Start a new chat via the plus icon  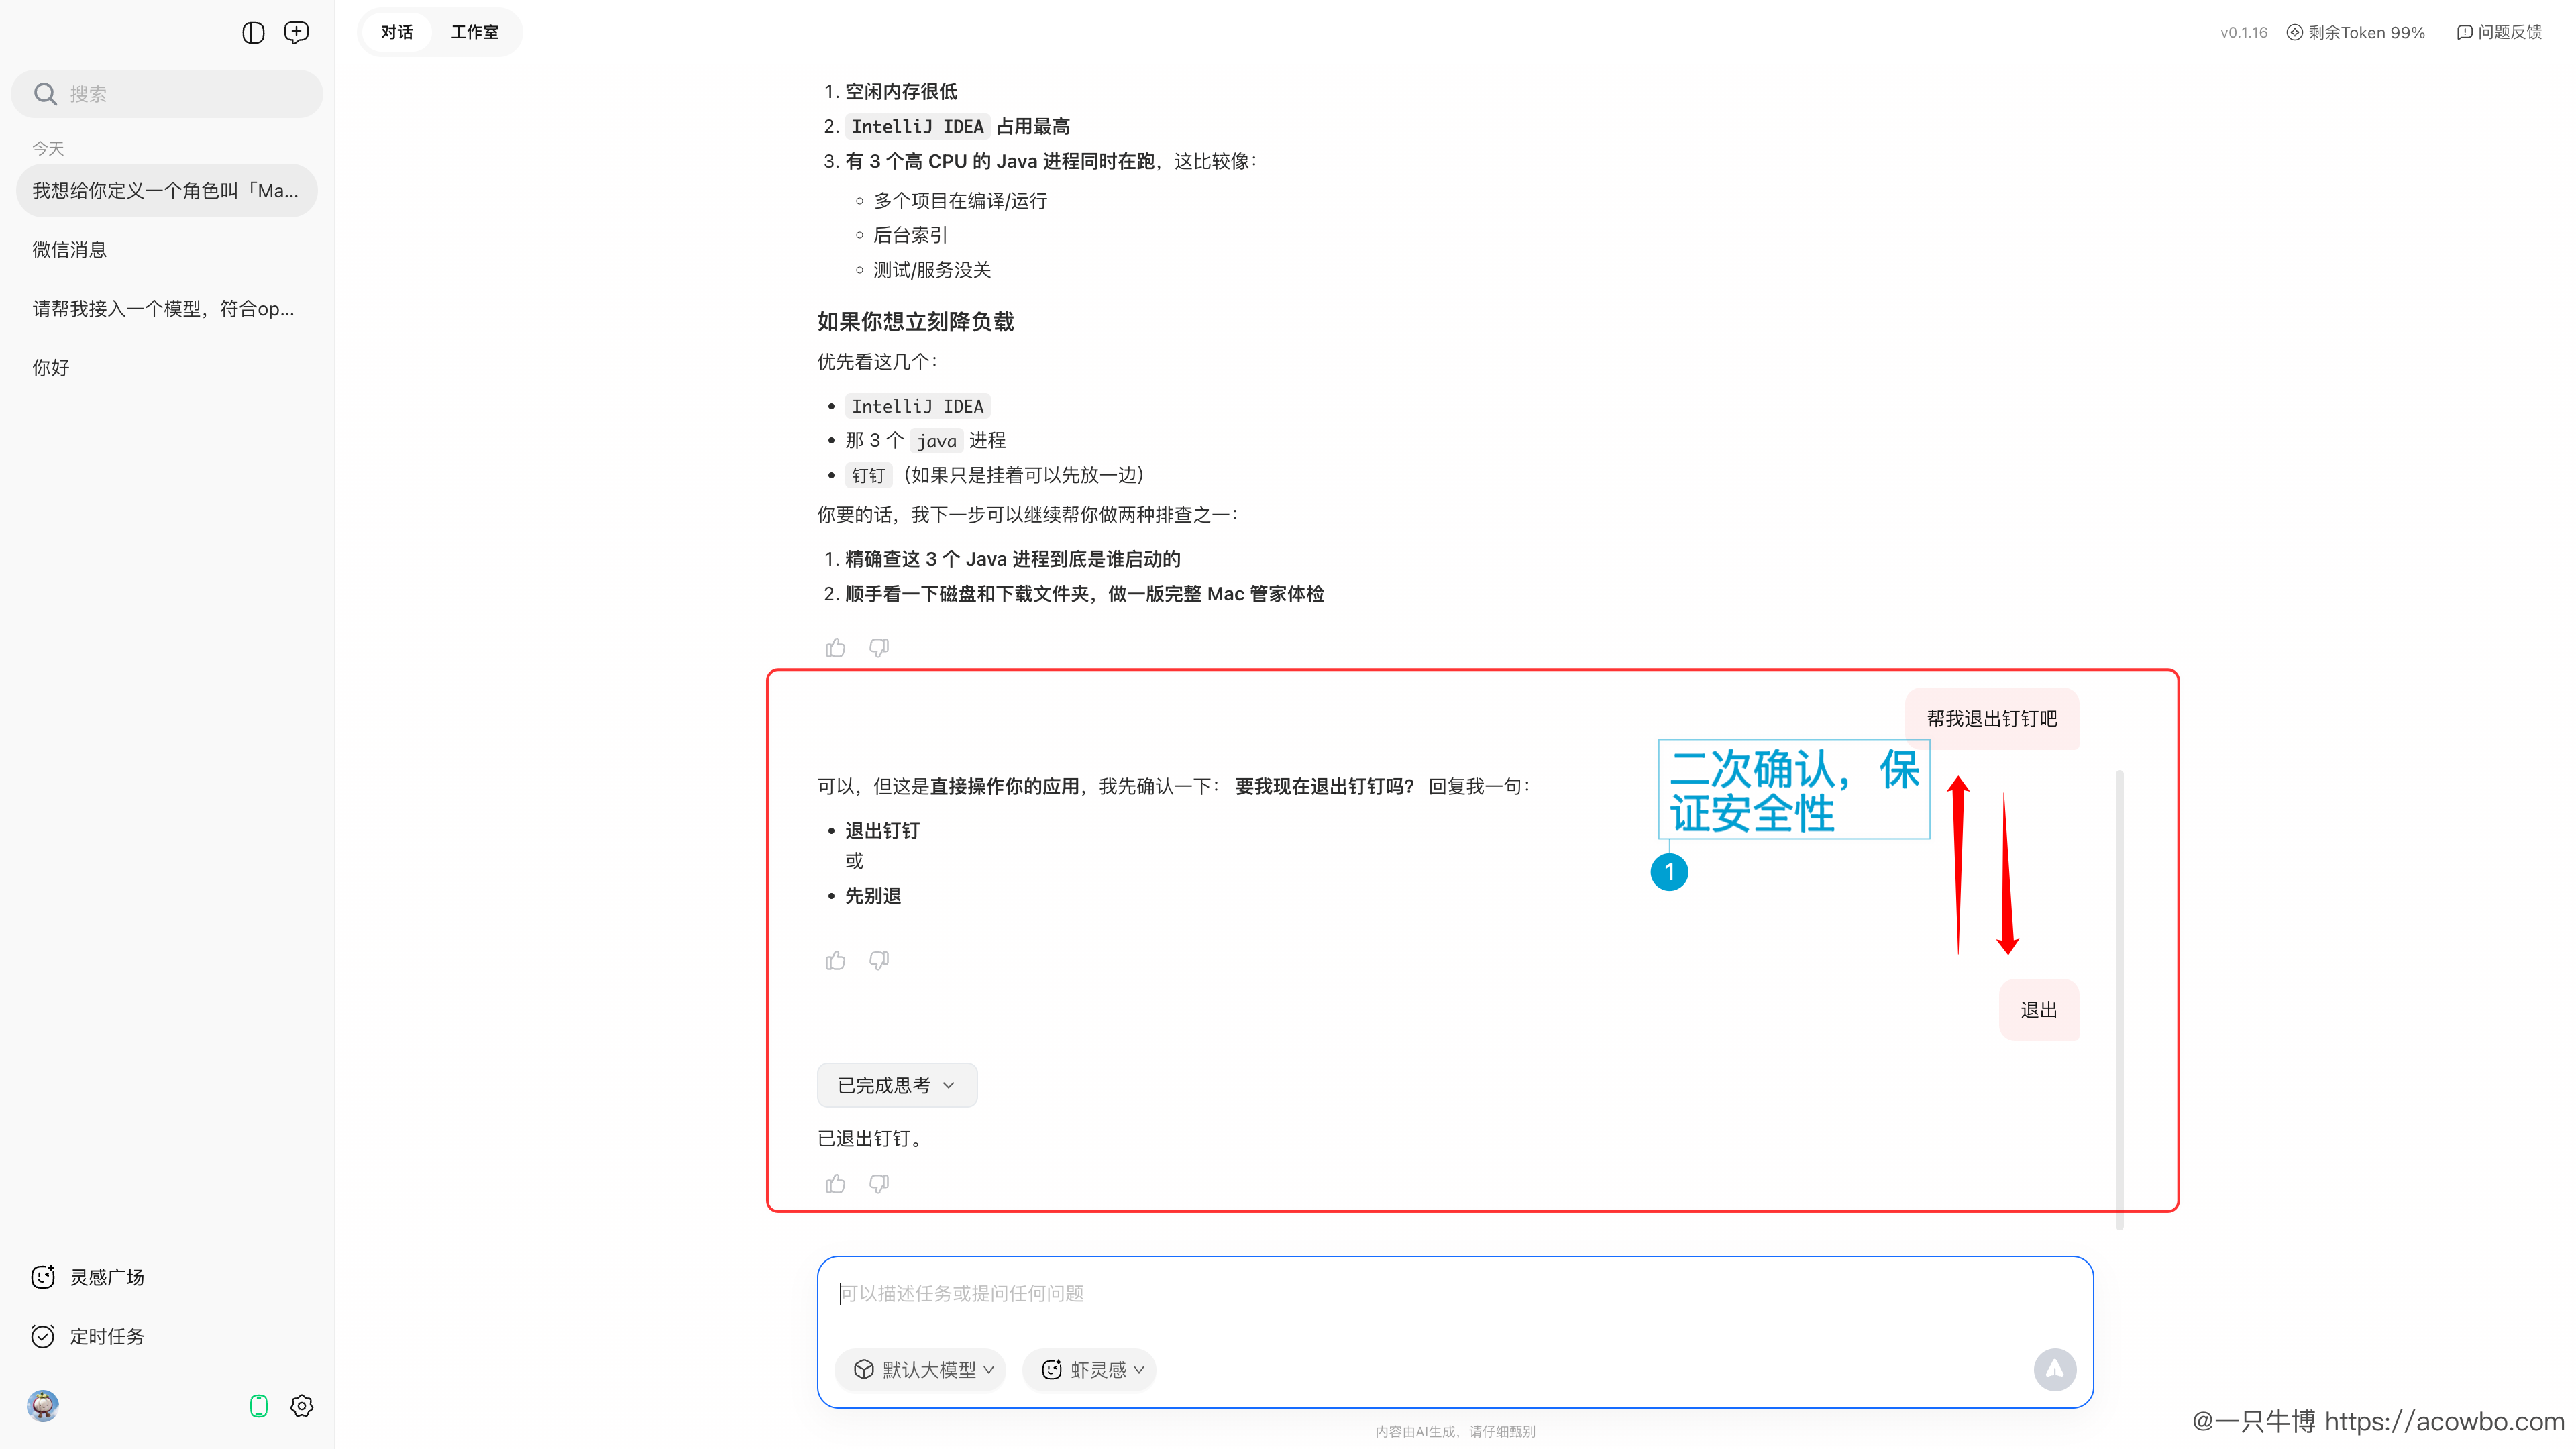click(x=296, y=32)
